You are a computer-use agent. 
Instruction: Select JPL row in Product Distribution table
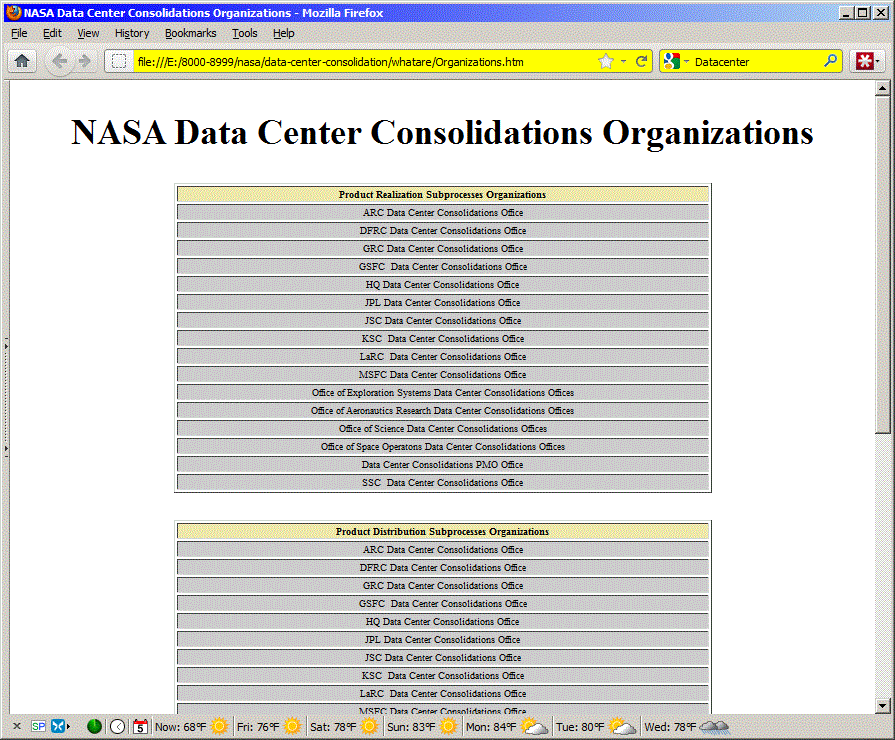coord(442,639)
